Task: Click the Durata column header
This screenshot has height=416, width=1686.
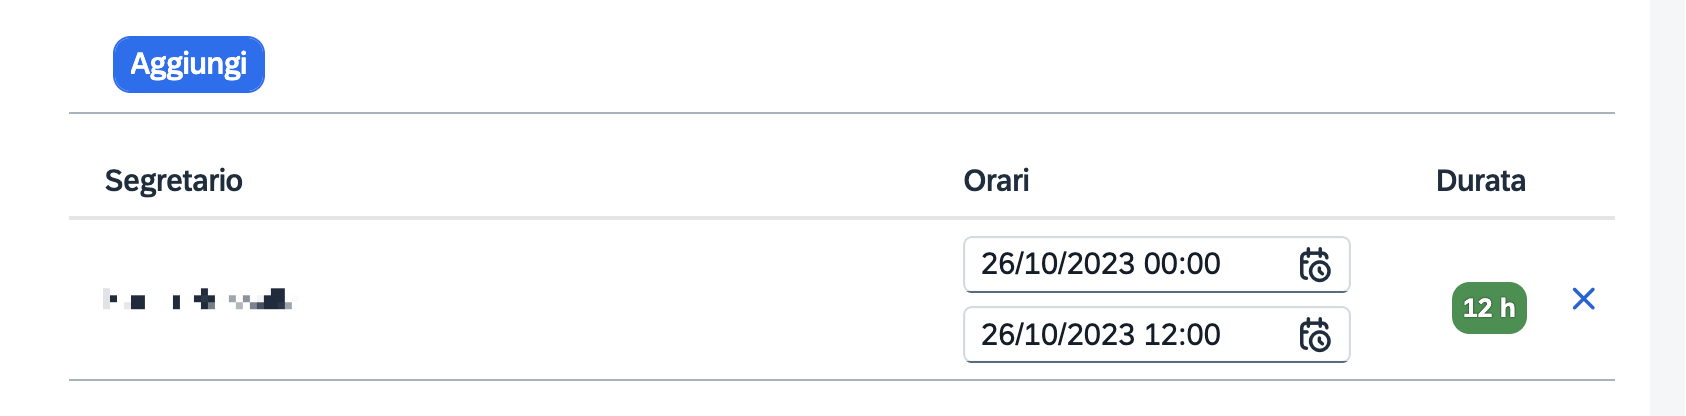Action: tap(1480, 181)
